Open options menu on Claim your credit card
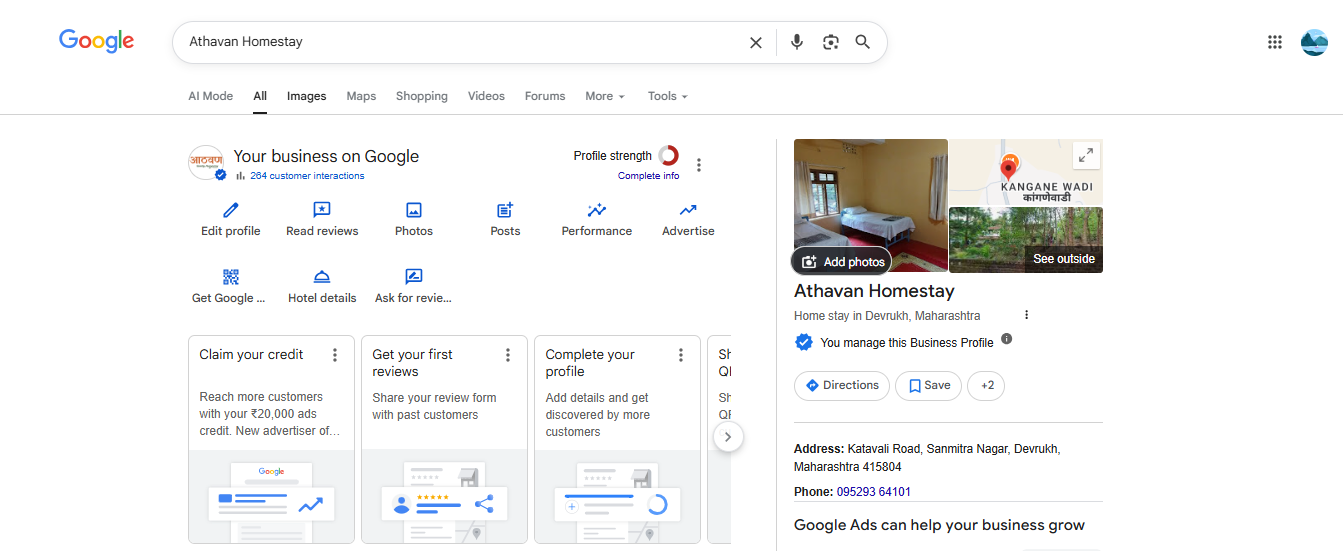Viewport: 1343px width, 551px height. click(335, 355)
